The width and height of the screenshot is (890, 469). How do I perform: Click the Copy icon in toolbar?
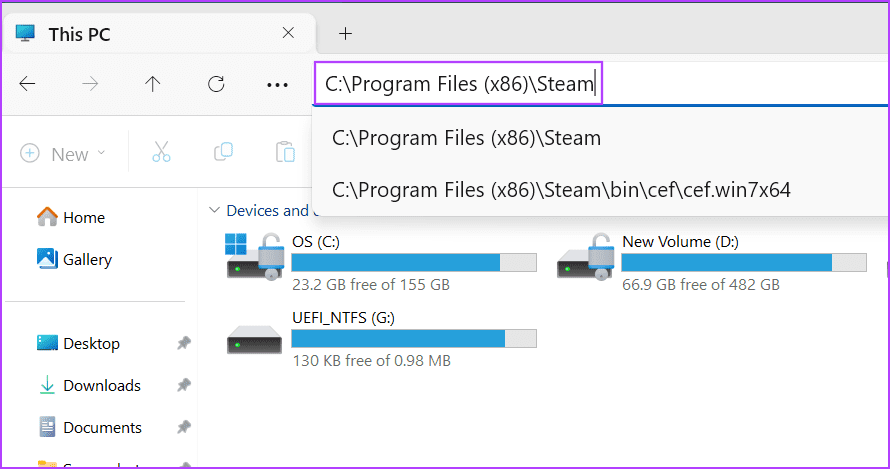click(x=224, y=153)
